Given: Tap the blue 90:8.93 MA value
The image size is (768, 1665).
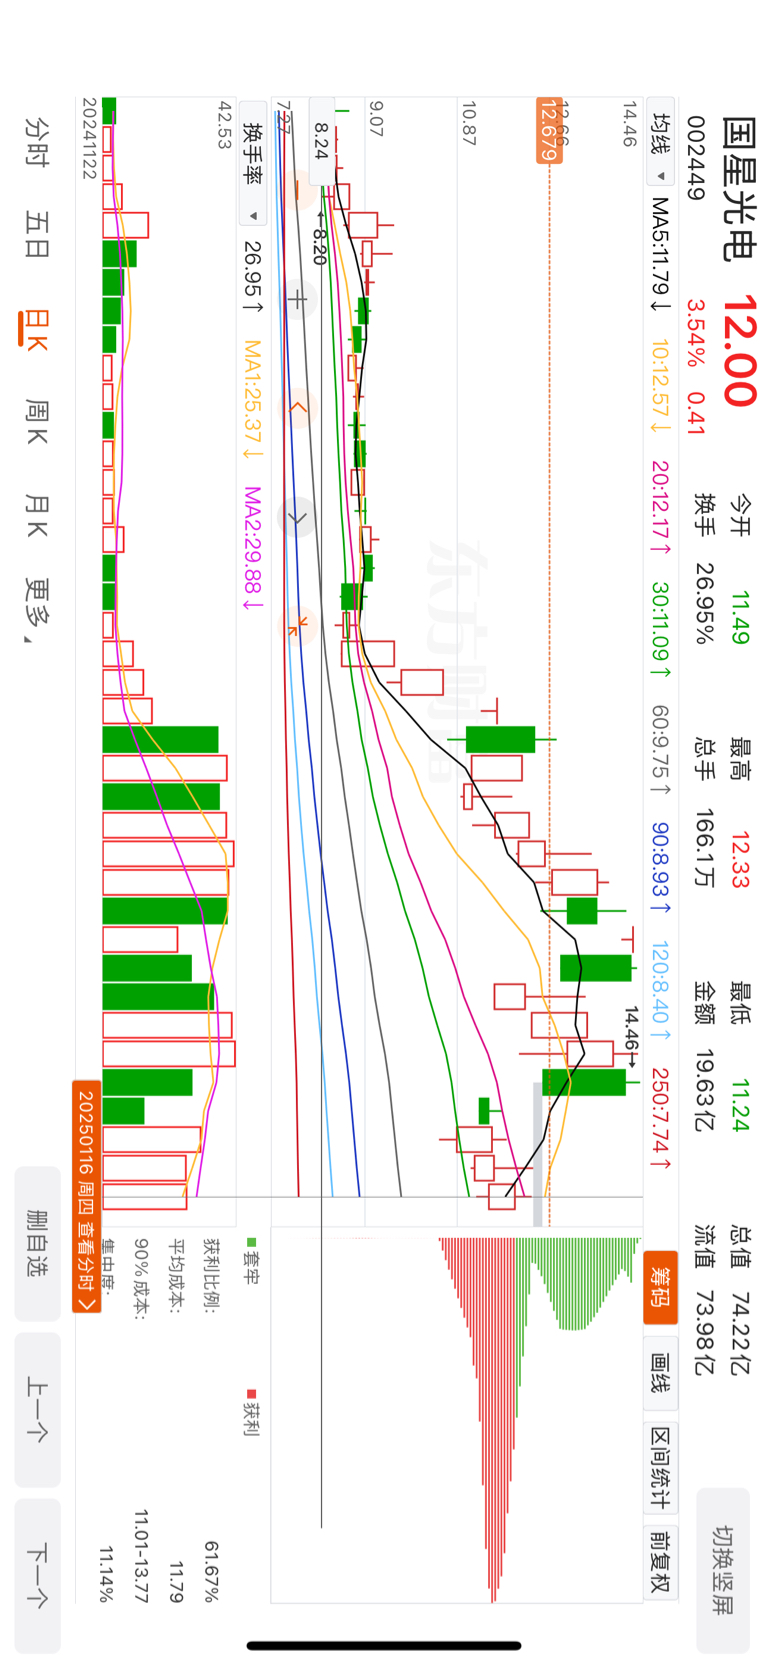Looking at the screenshot, I should 659,866.
